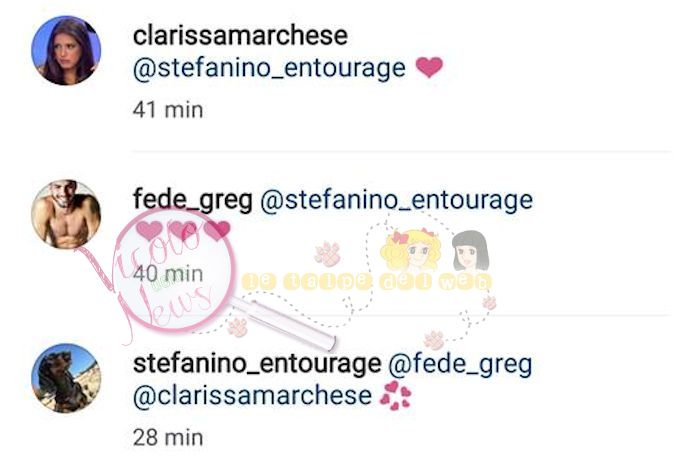Click the dark-haired cartoon girl watermark icon
The height and width of the screenshot is (464, 700).
click(x=470, y=251)
